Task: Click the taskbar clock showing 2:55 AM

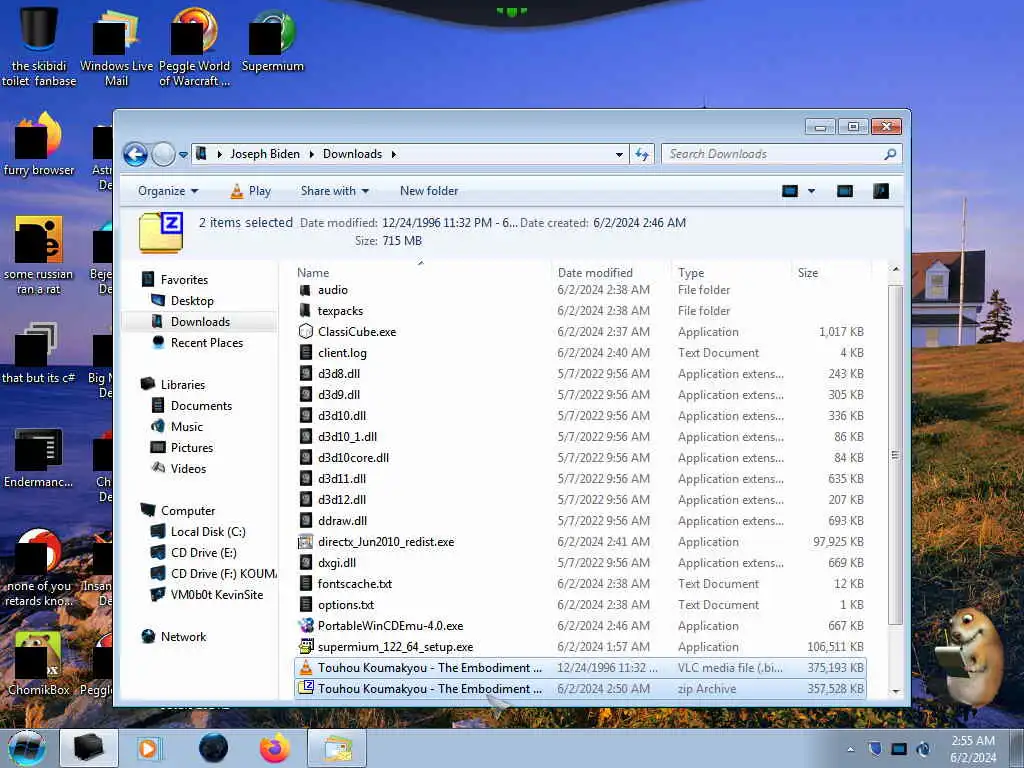Action: pos(973,749)
